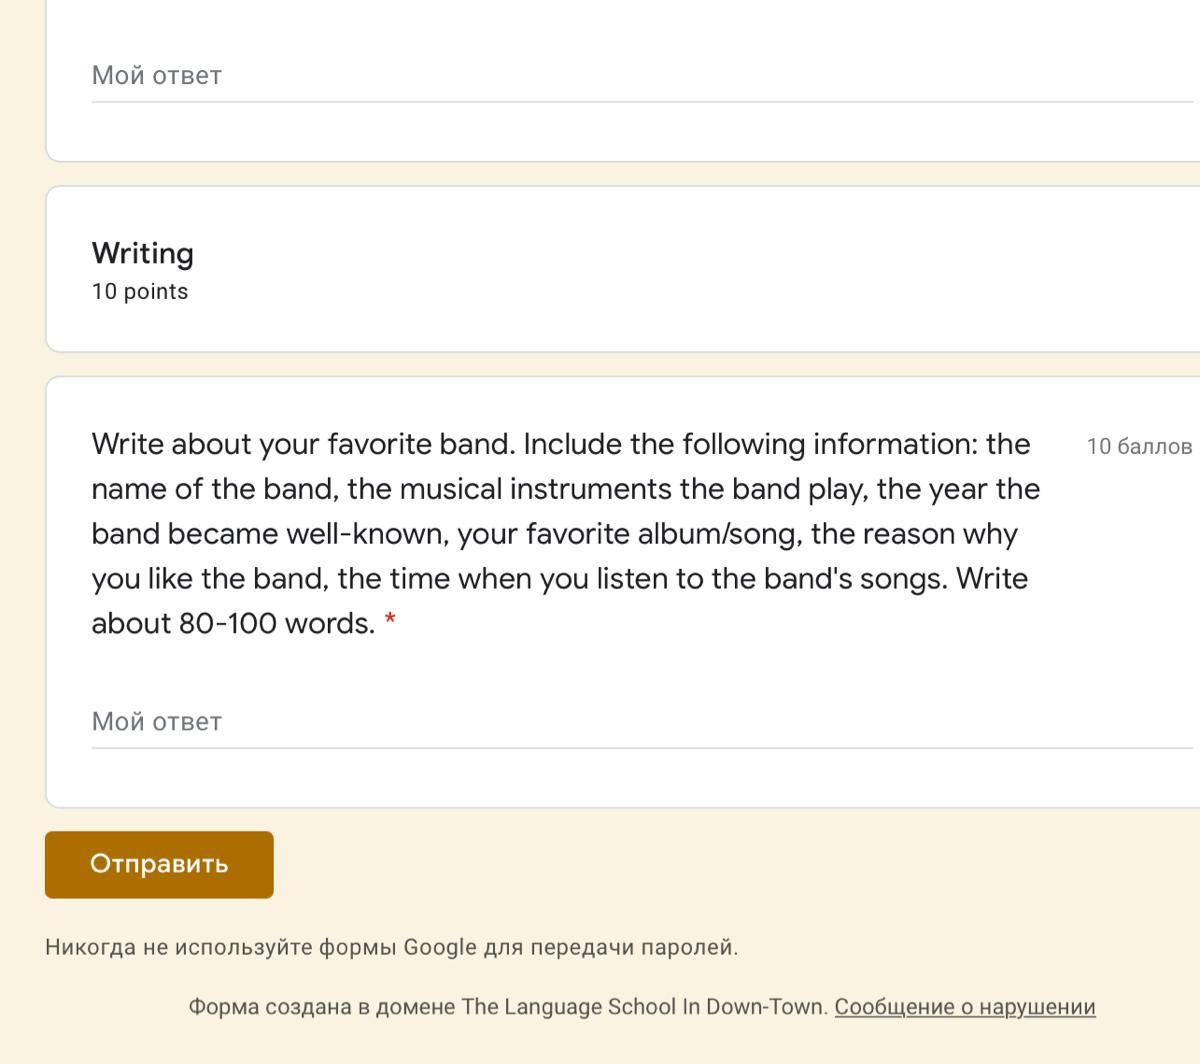Click the word "well-known" in the prompt
This screenshot has height=1064, width=1200.
pos(364,534)
